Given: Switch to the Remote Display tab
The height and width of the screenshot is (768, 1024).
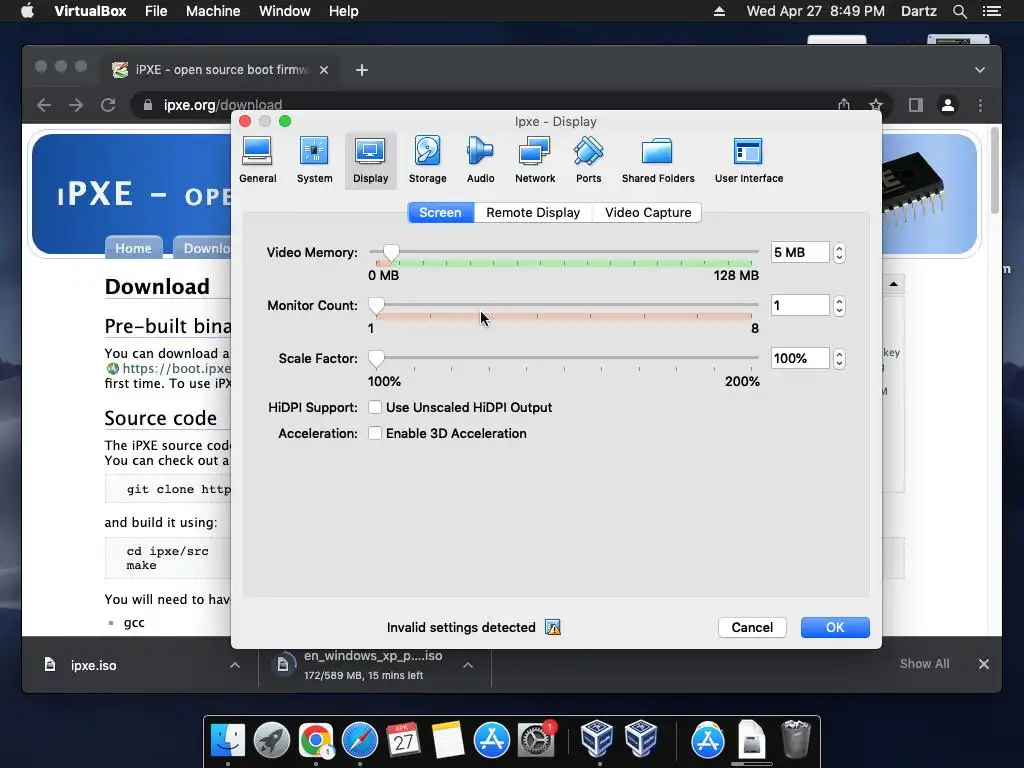Looking at the screenshot, I should [x=533, y=213].
